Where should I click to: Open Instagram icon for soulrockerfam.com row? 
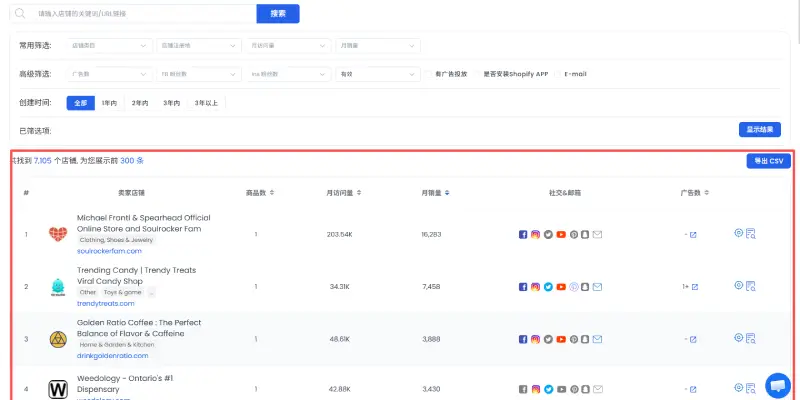coord(535,235)
